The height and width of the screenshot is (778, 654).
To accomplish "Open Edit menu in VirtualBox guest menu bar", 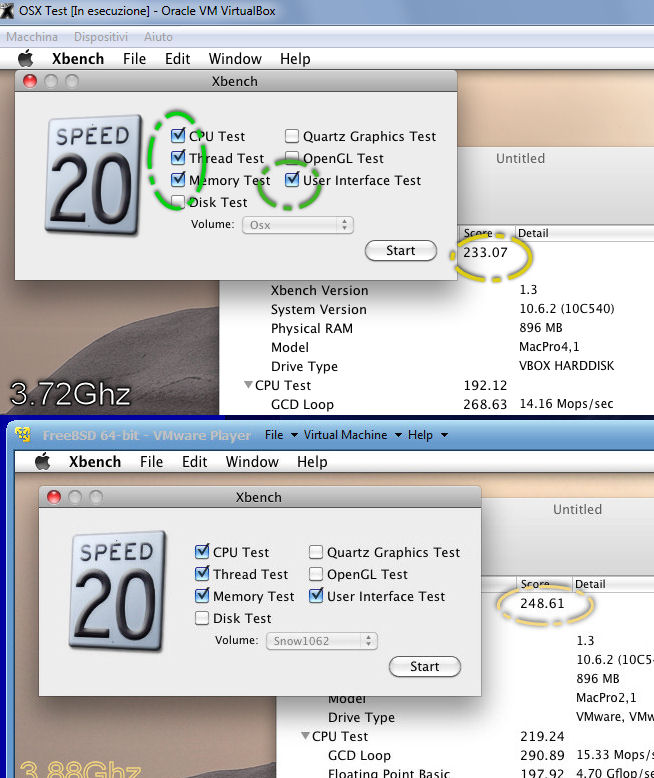I will pyautogui.click(x=177, y=59).
